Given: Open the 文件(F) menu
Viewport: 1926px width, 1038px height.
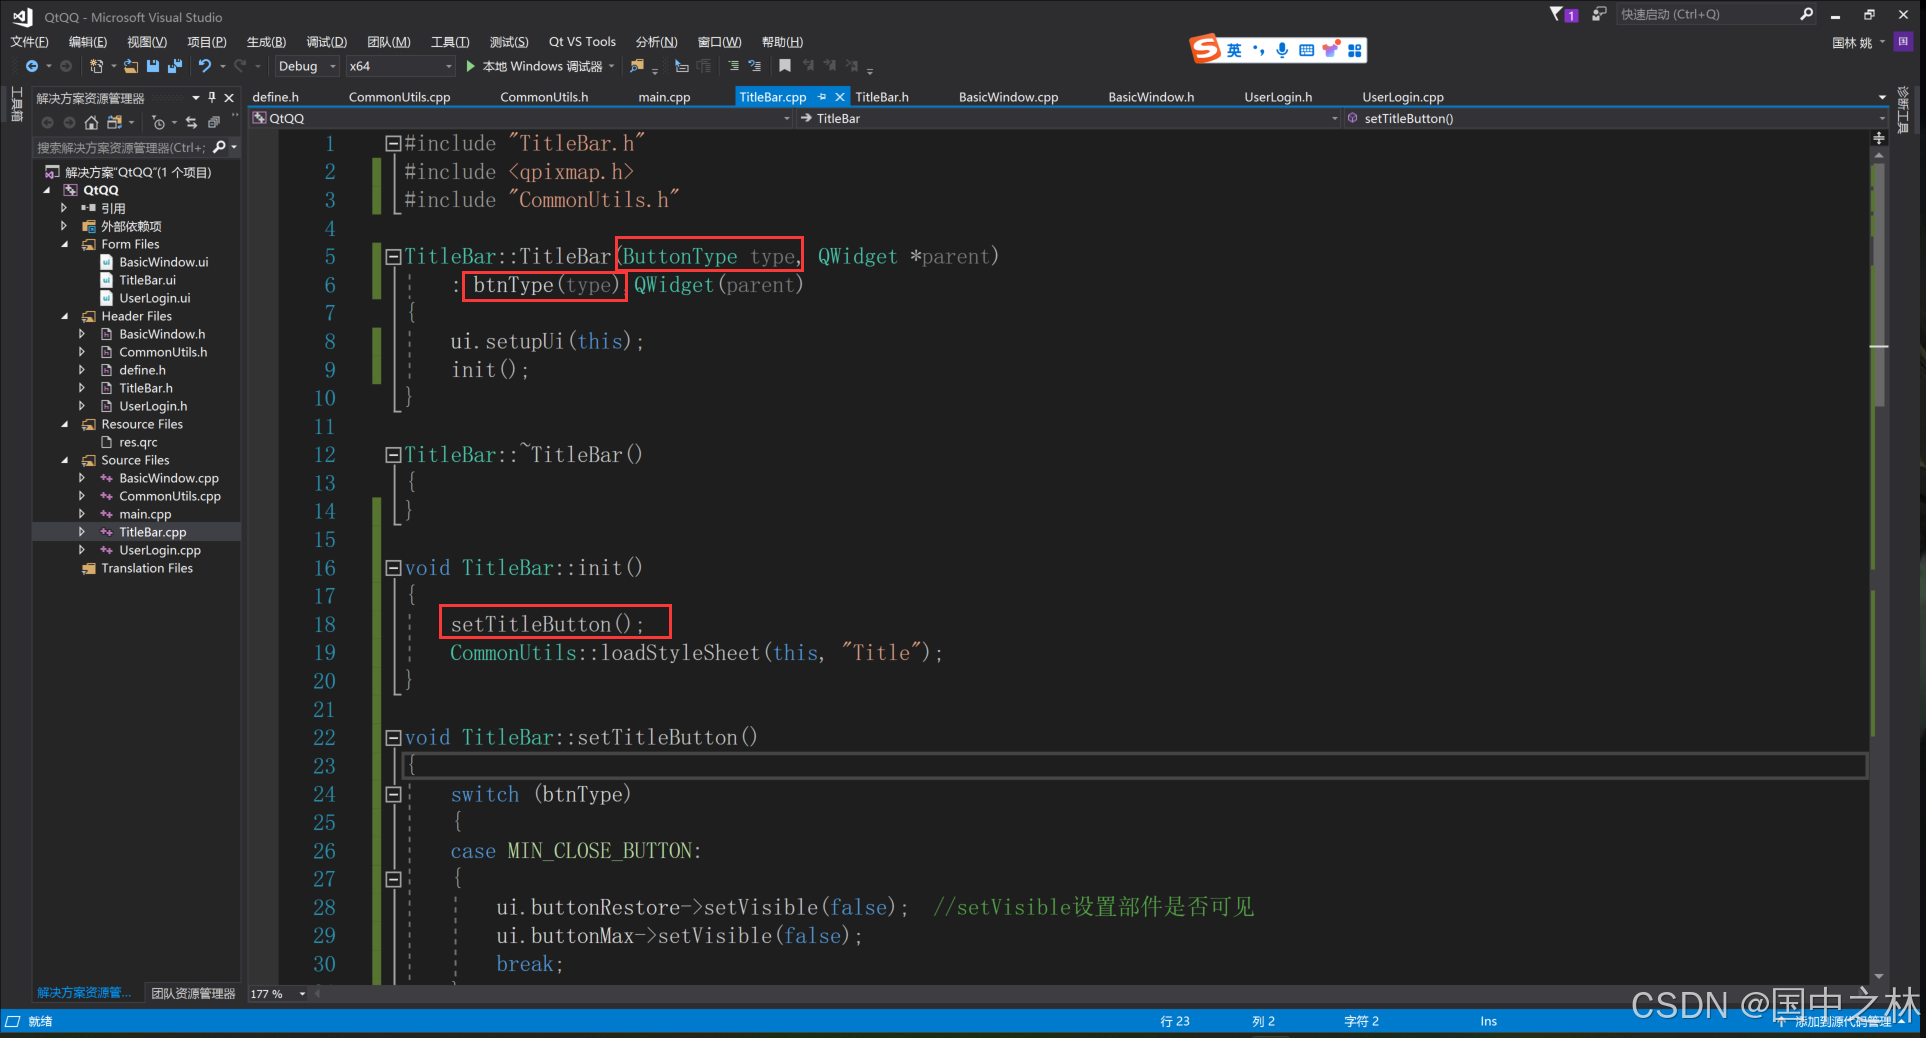Looking at the screenshot, I should [x=29, y=41].
